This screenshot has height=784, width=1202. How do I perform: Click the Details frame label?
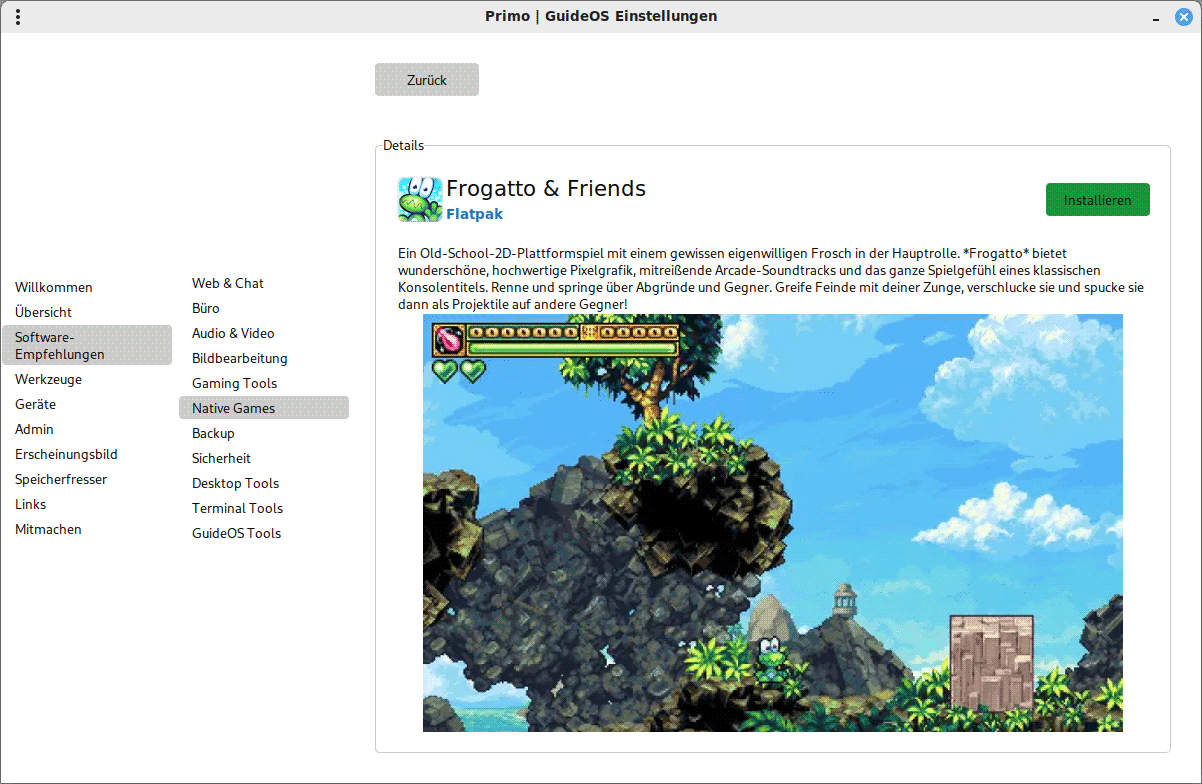click(403, 145)
